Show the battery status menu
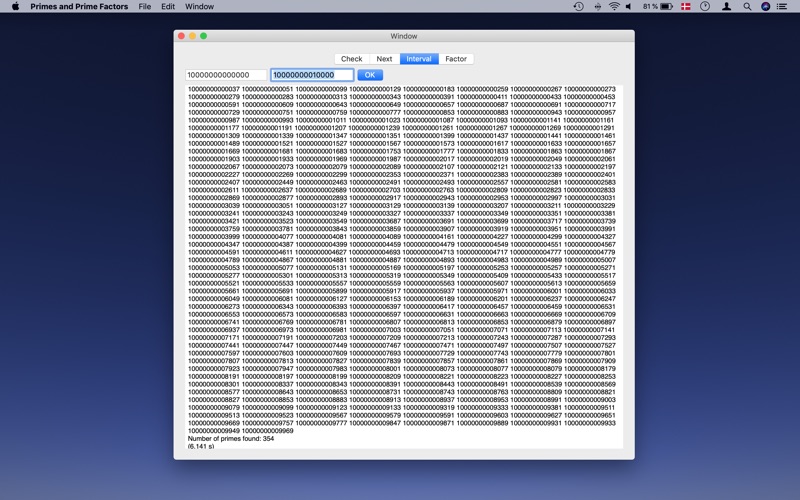Screen dimensions: 800x500 (x=658, y=7)
